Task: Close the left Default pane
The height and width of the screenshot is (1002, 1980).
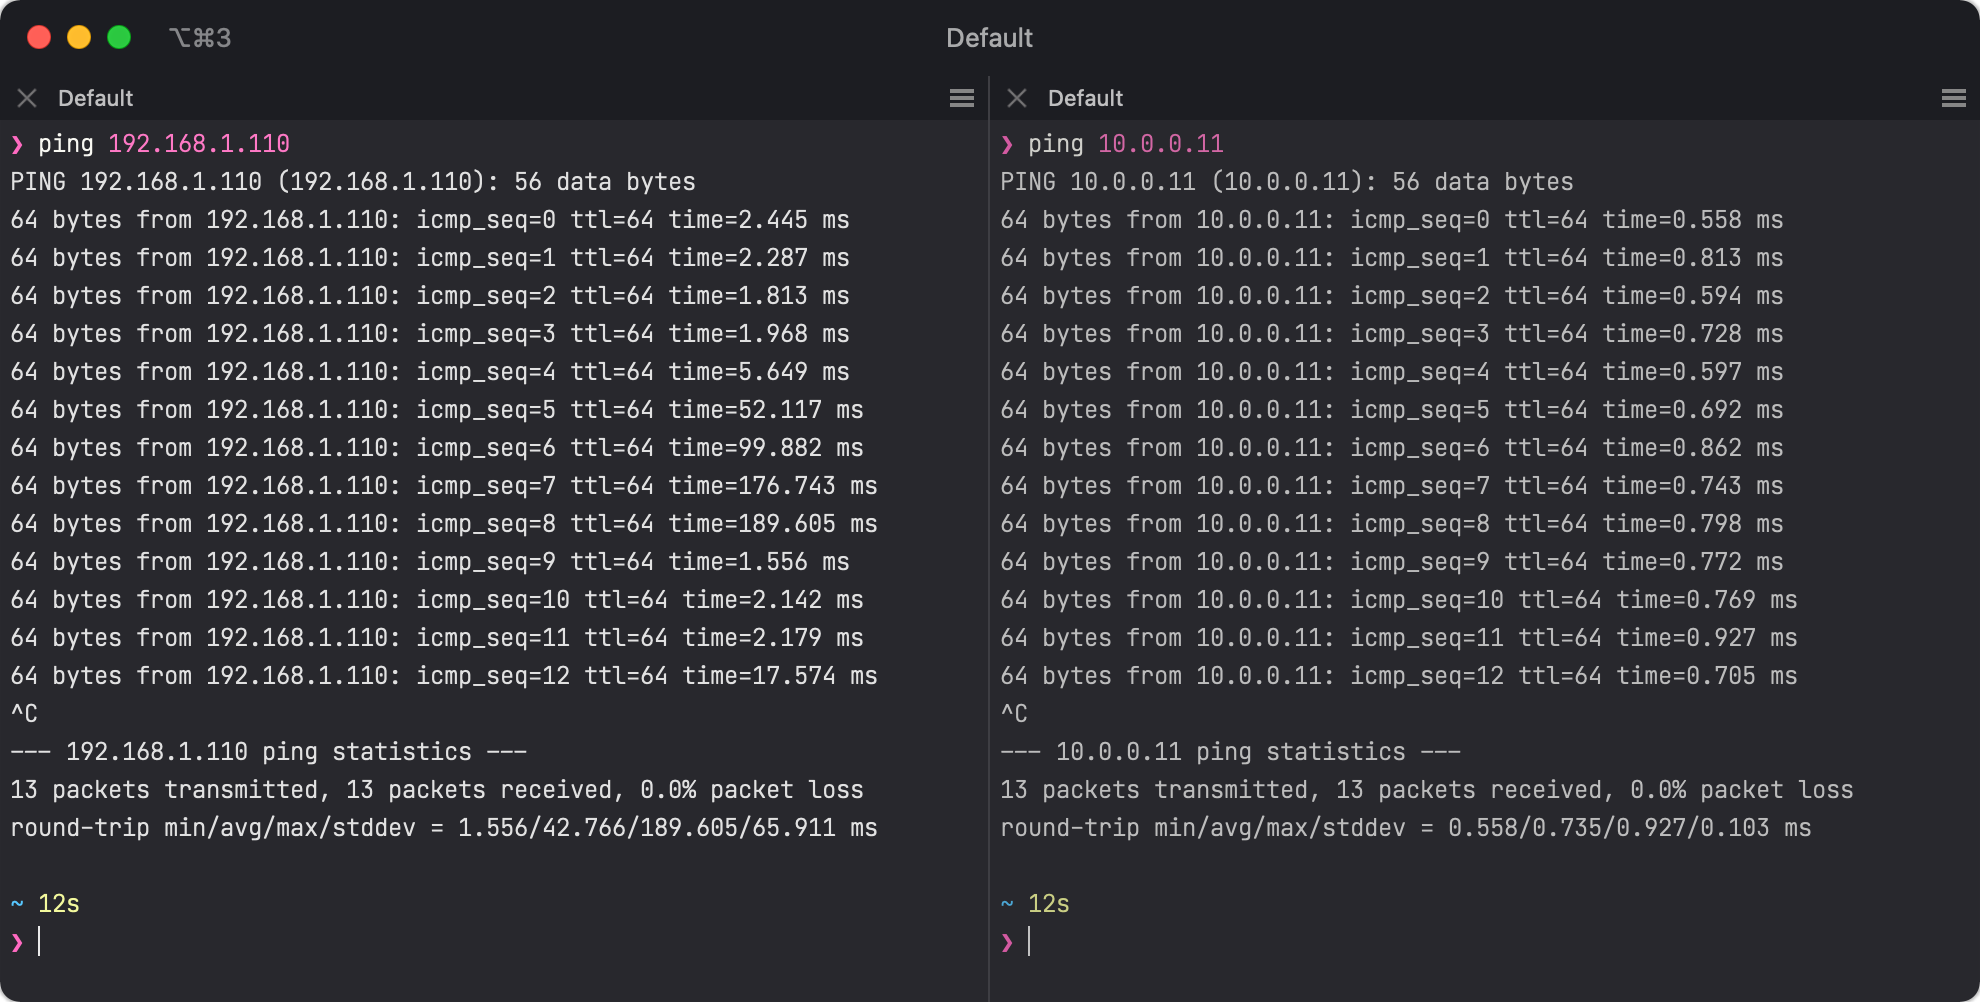Action: click(27, 98)
